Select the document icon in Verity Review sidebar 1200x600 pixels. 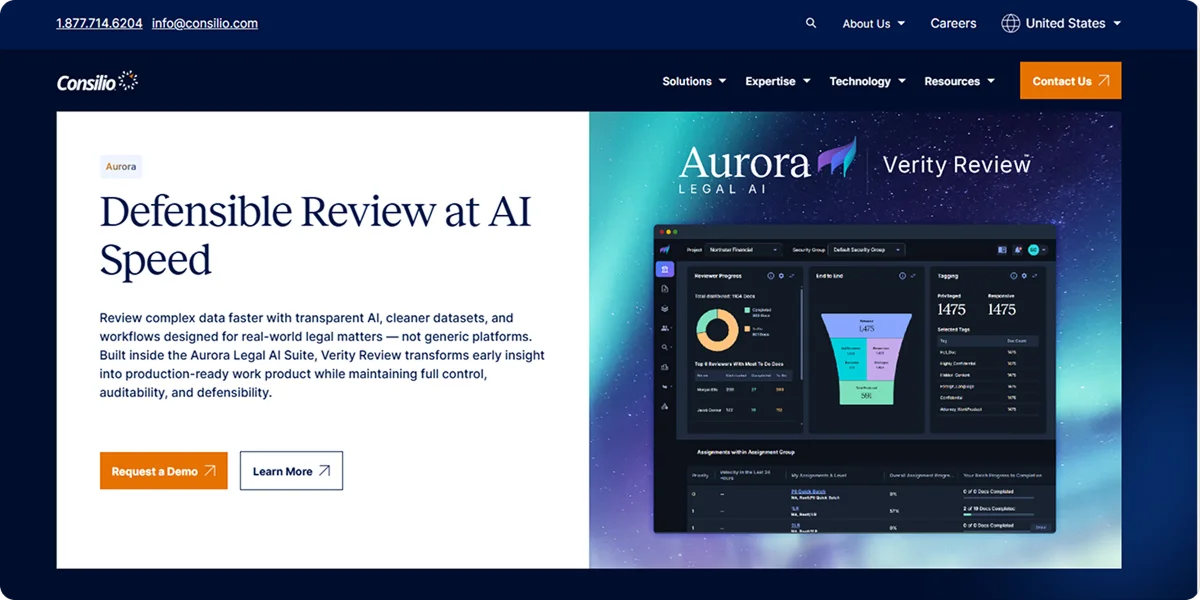coord(665,289)
